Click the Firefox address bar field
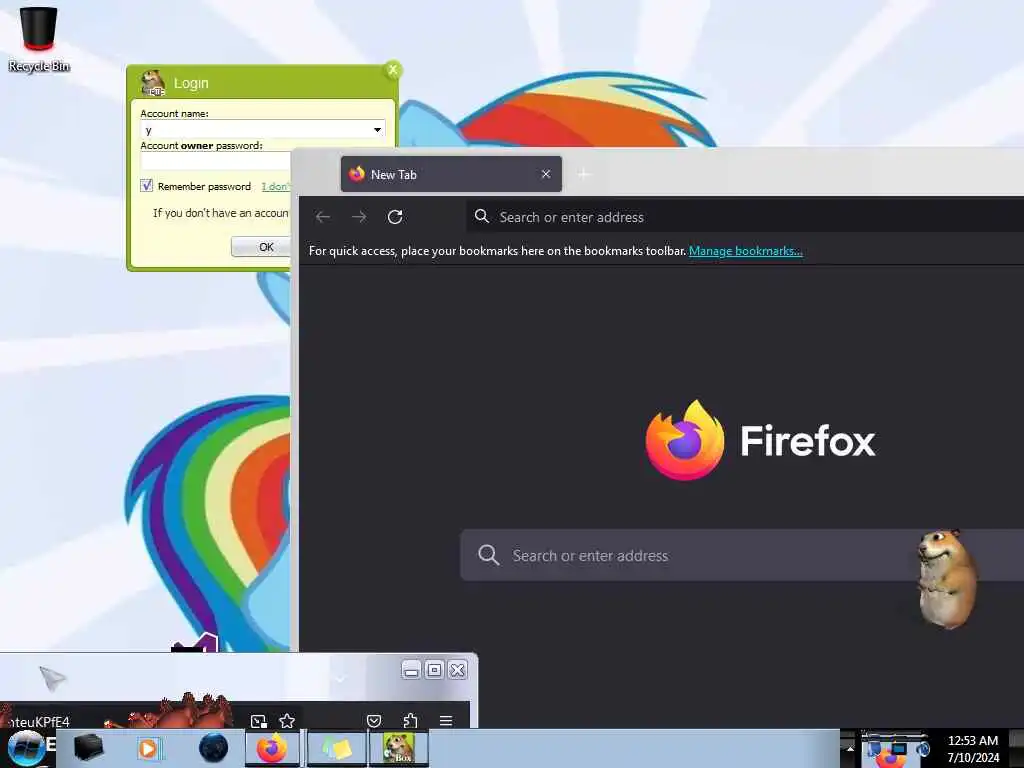 pyautogui.click(x=744, y=217)
